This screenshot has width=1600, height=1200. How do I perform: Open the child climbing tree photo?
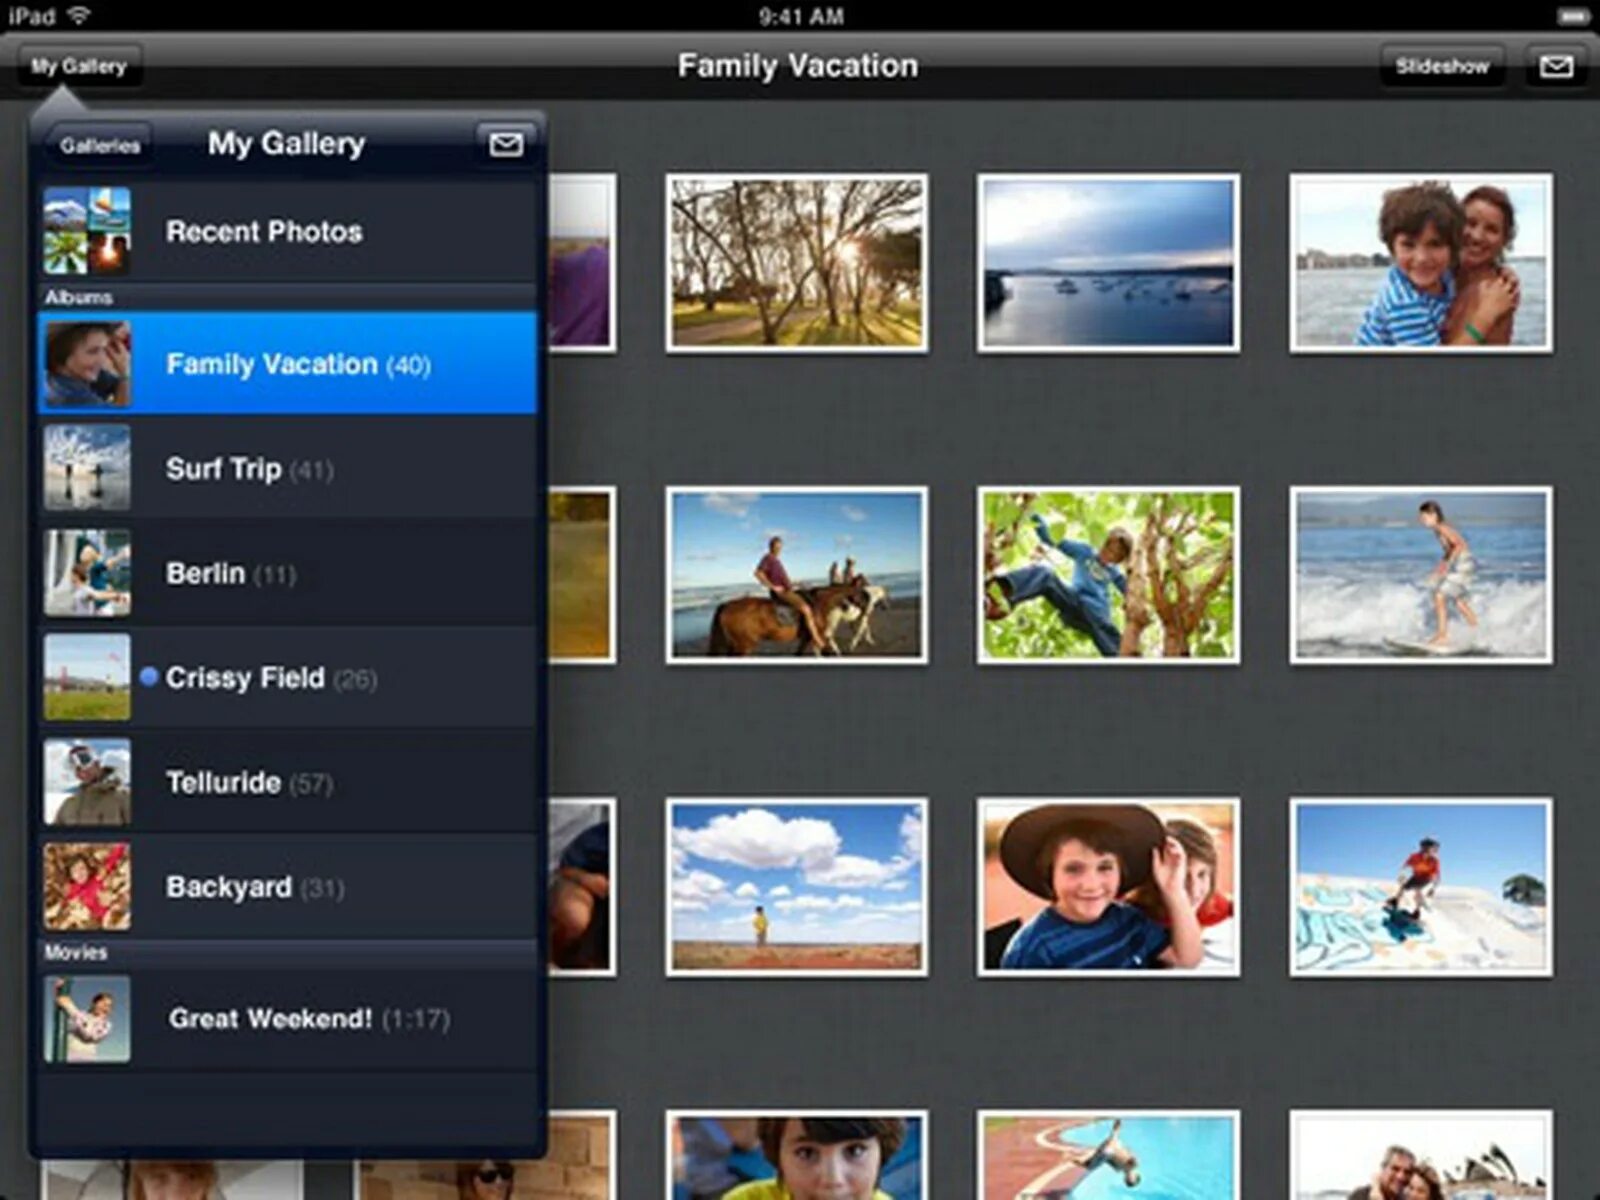click(x=1108, y=575)
